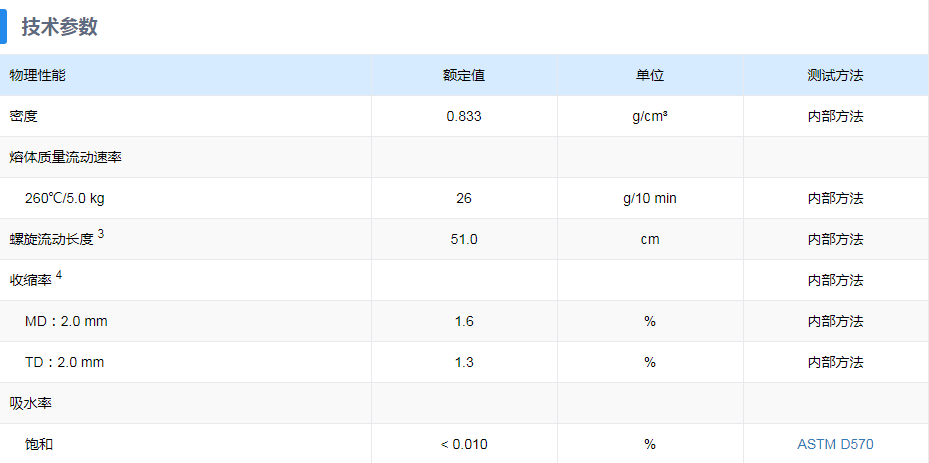Screen dimensions: 929x463
Task: Click the 饱和 sub-row label
Action: coord(39,444)
